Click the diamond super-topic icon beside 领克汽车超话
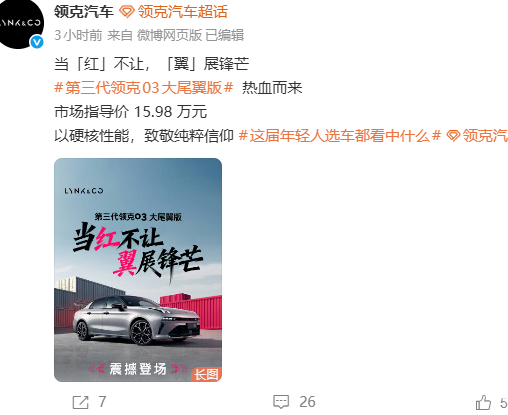508x415 pixels. tap(127, 12)
